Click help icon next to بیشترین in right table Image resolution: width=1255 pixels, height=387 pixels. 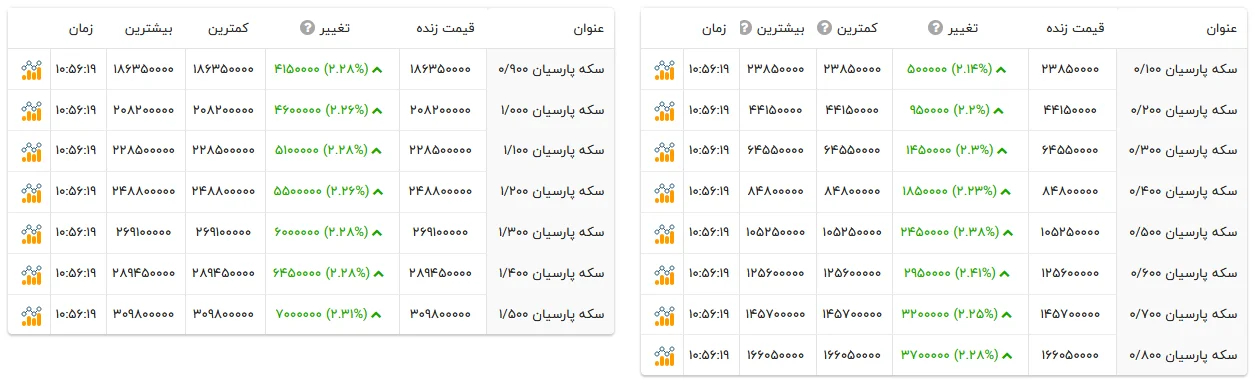[744, 28]
